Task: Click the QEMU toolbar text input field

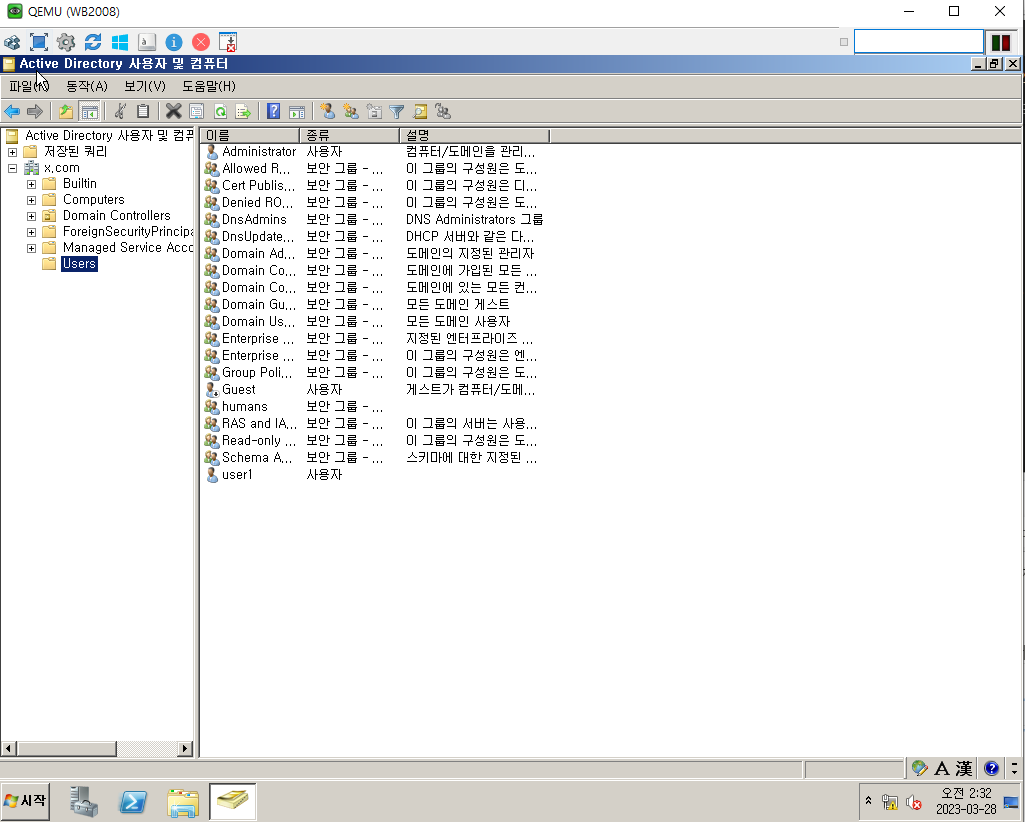Action: click(918, 42)
